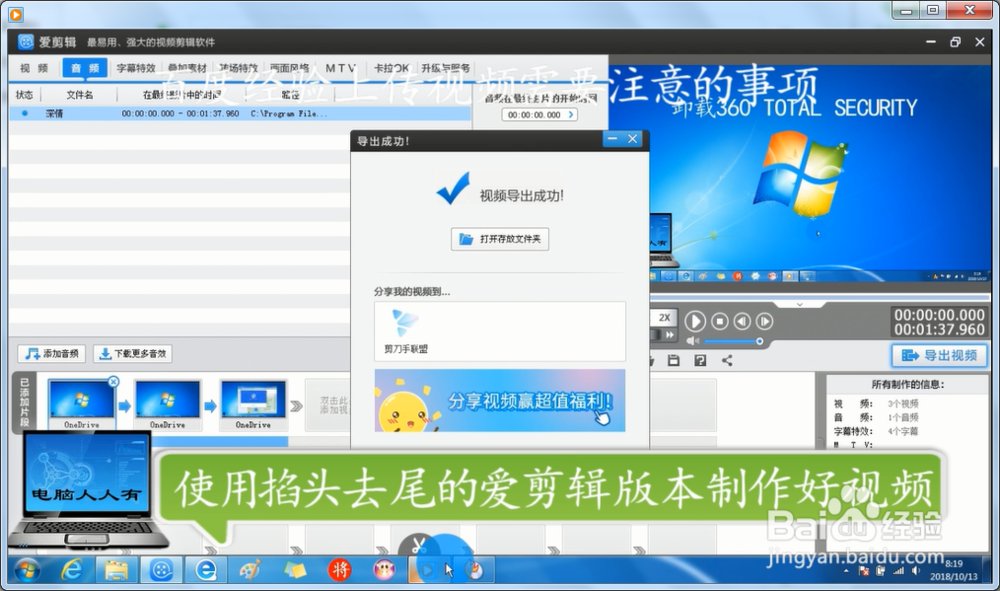The width and height of the screenshot is (1000, 591).
Task: Open the MTV tab
Action: pos(341,68)
